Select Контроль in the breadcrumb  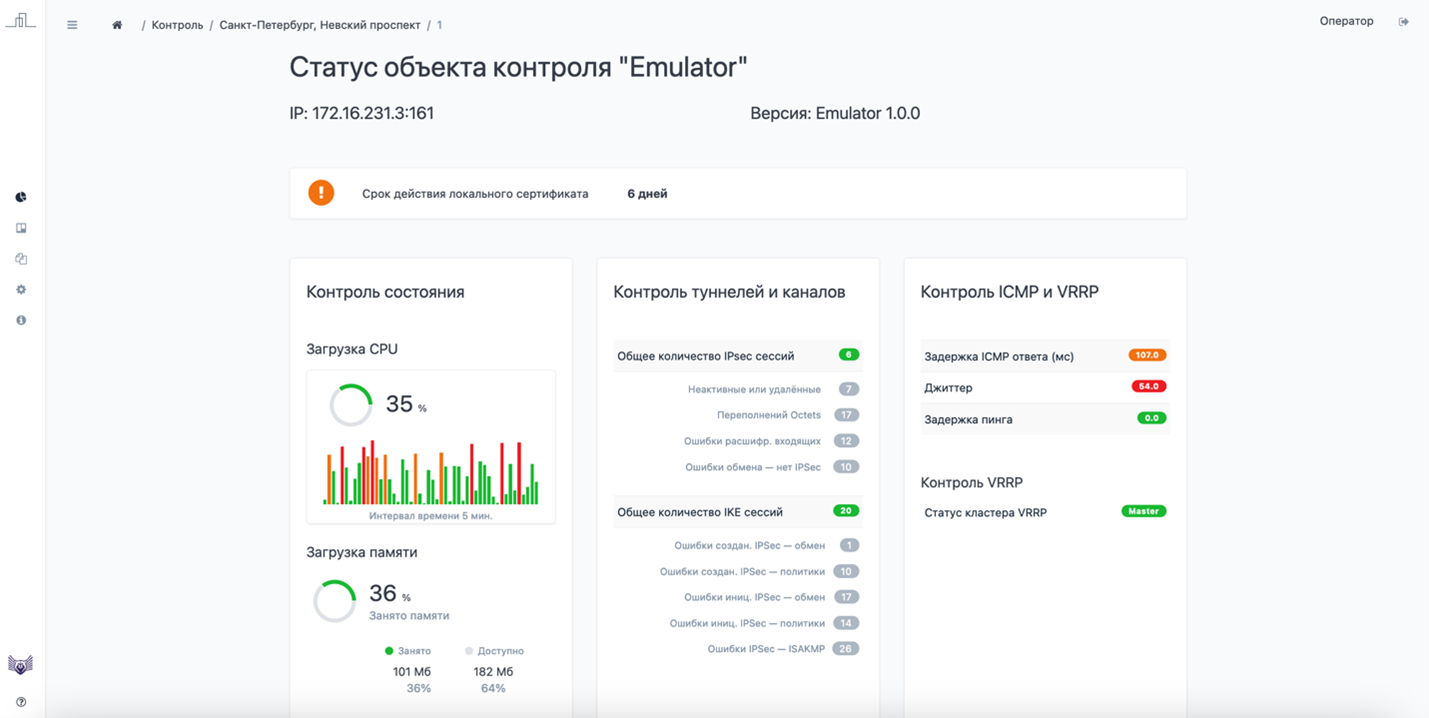pos(178,25)
